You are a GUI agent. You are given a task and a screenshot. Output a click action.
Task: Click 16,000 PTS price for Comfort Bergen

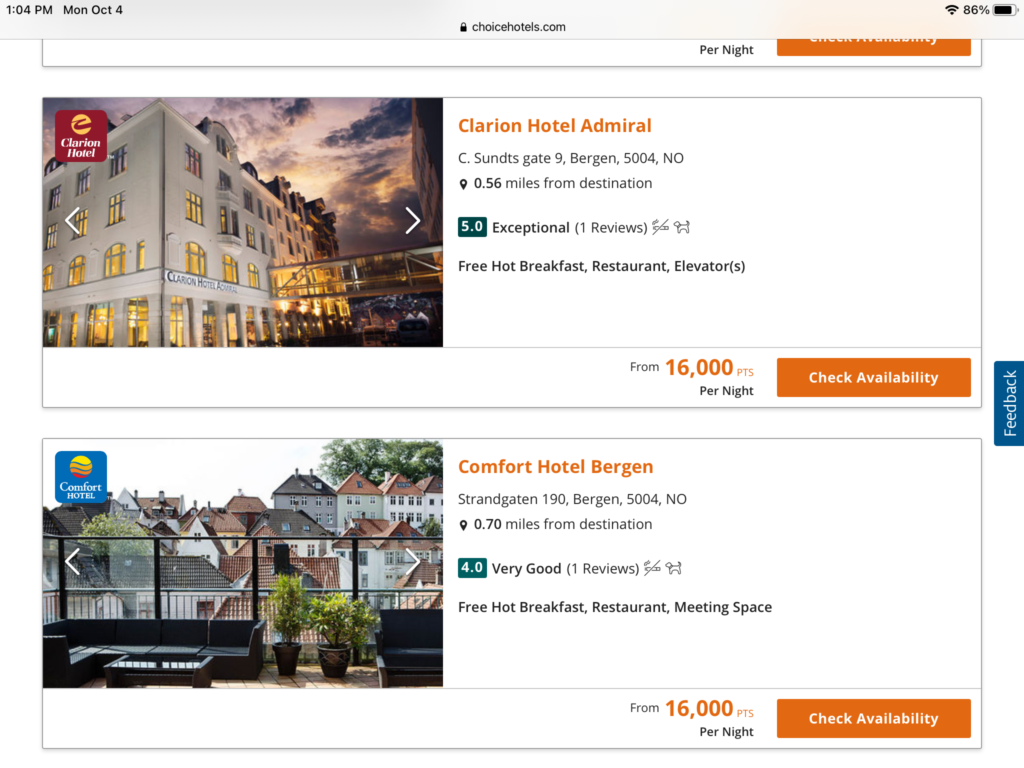tap(709, 709)
